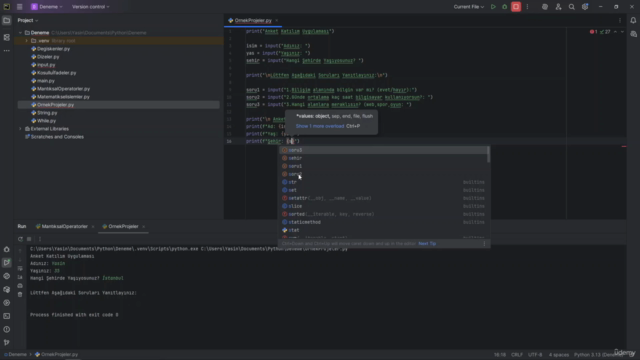Open the Structure tool window icon

point(7,37)
